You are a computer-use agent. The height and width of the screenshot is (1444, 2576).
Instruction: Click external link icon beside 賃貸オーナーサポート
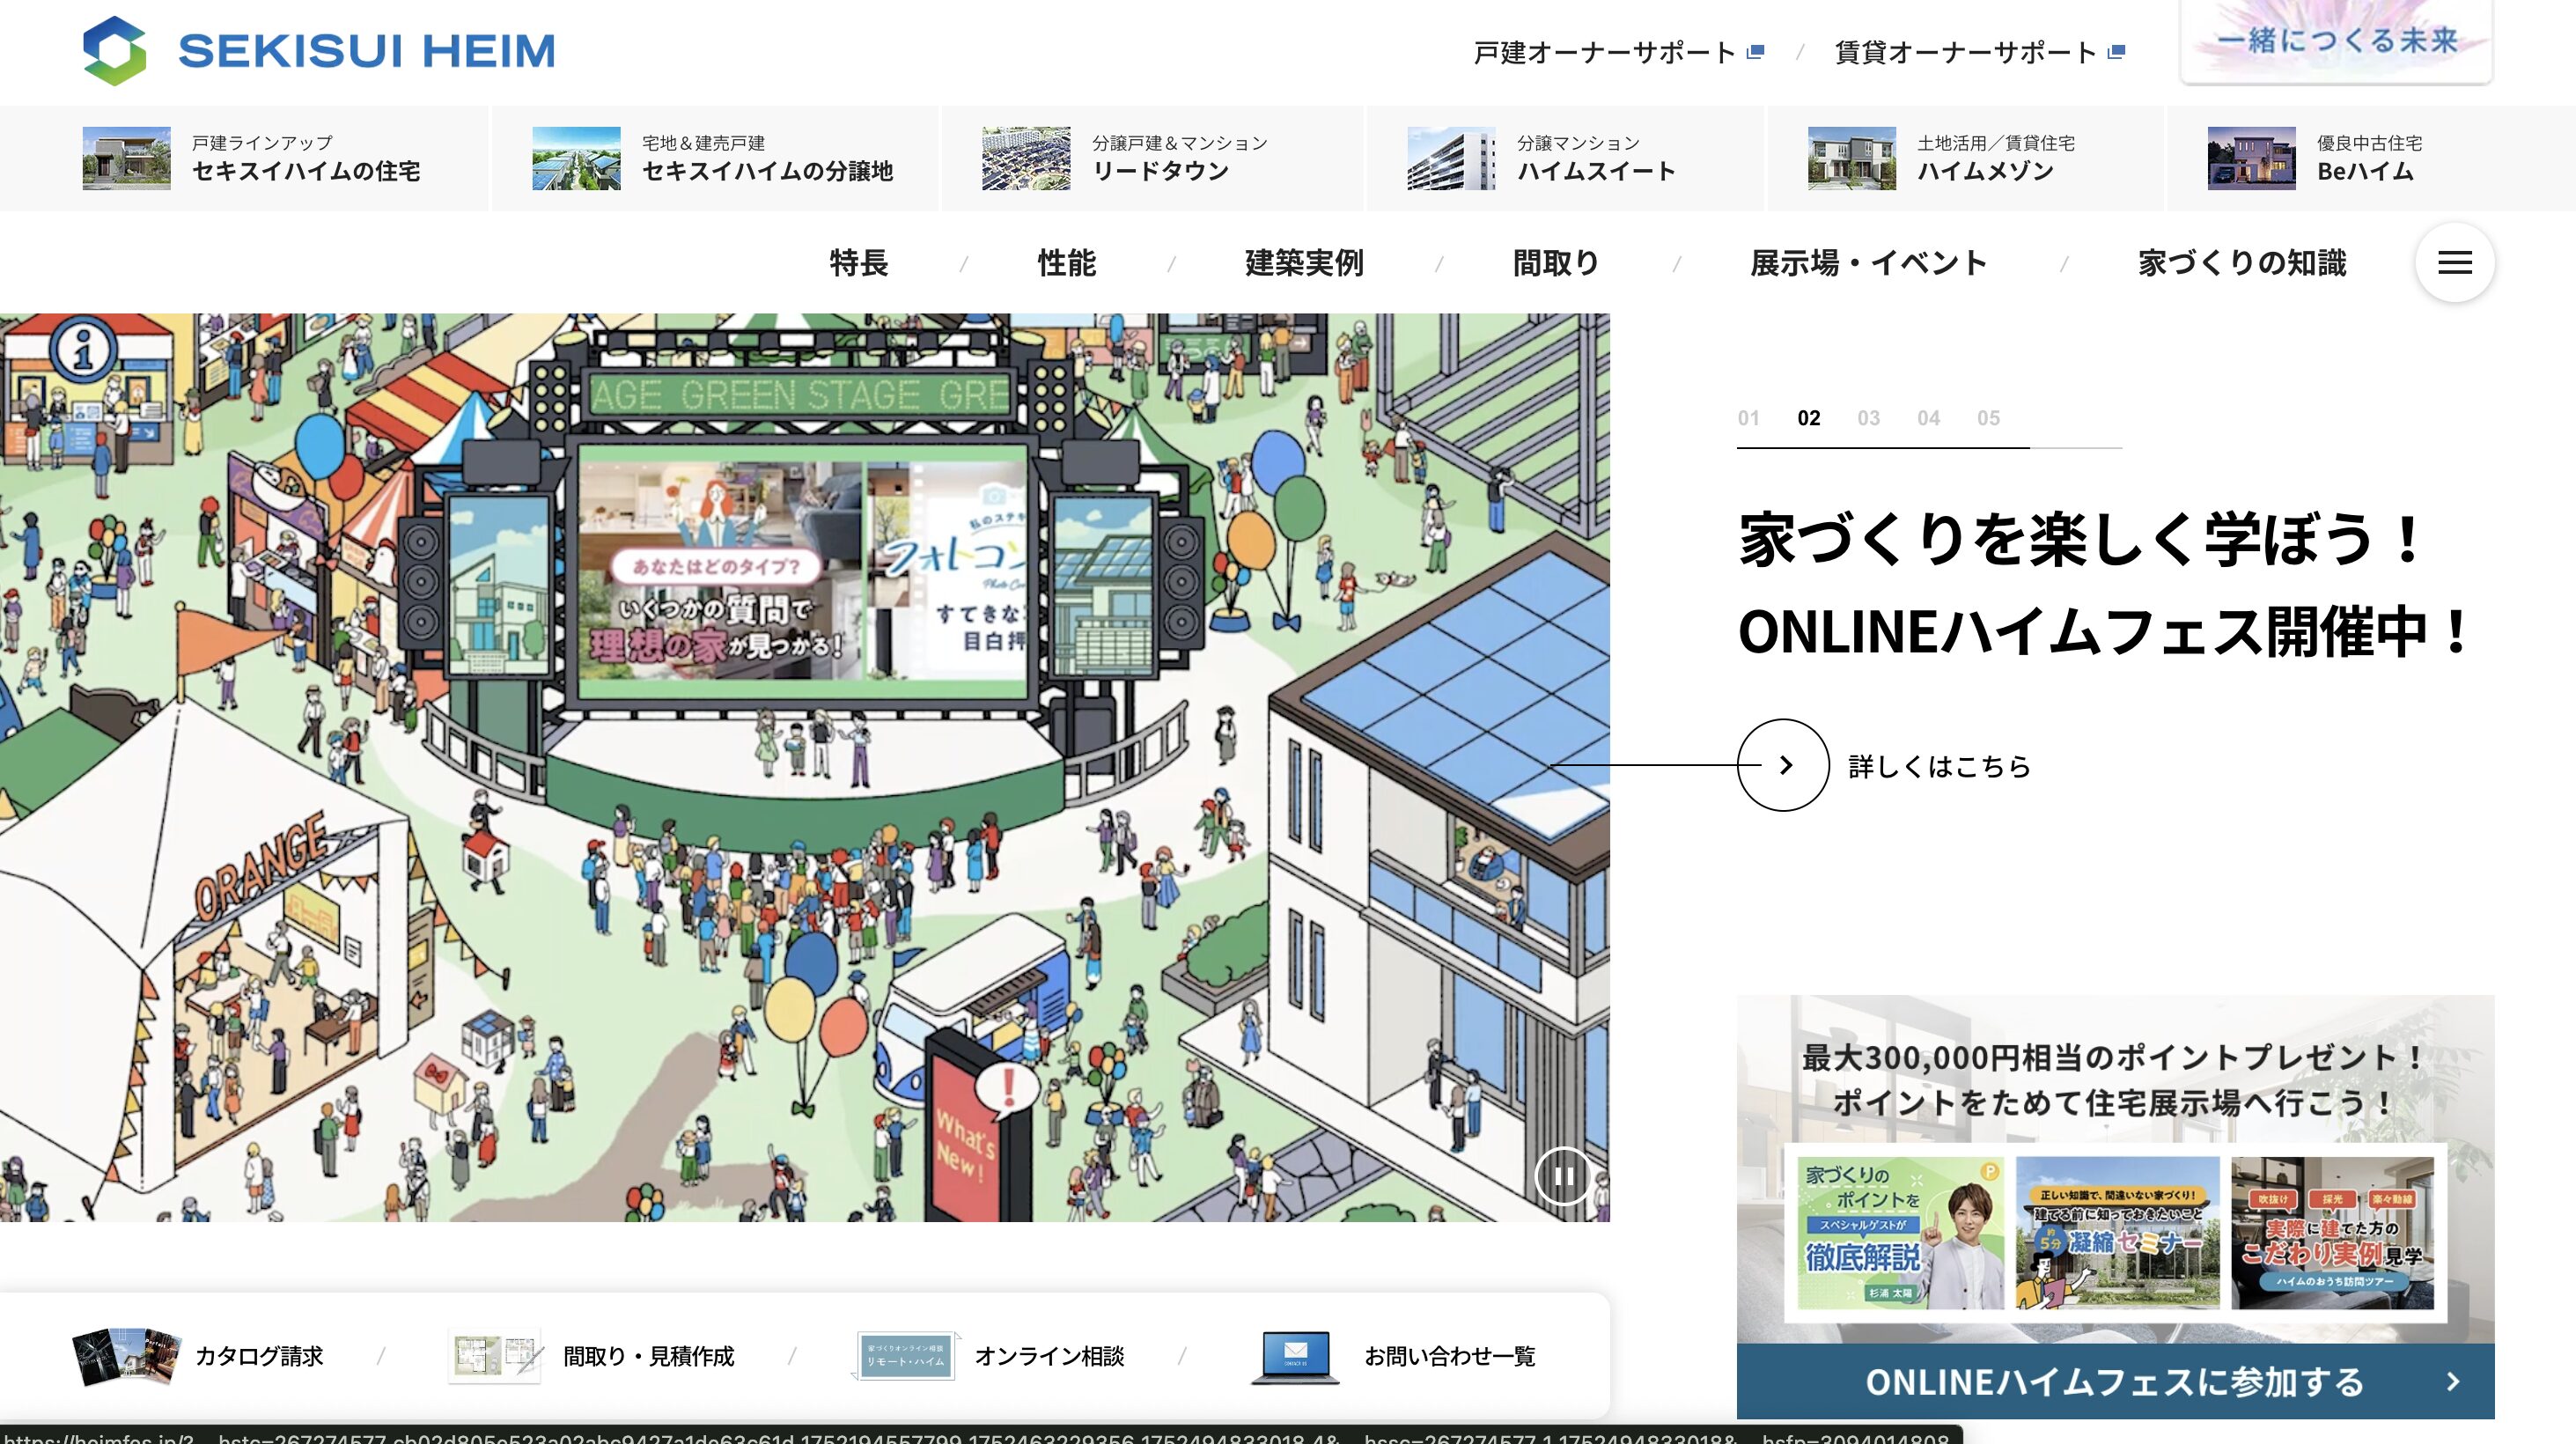2116,52
